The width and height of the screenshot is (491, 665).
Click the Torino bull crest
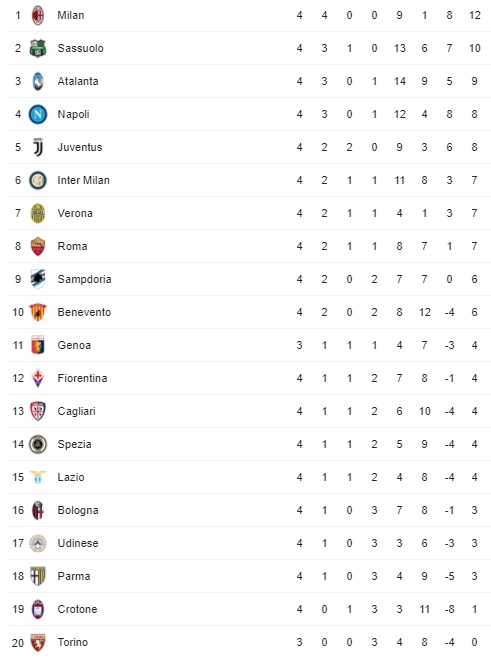pyautogui.click(x=38, y=642)
